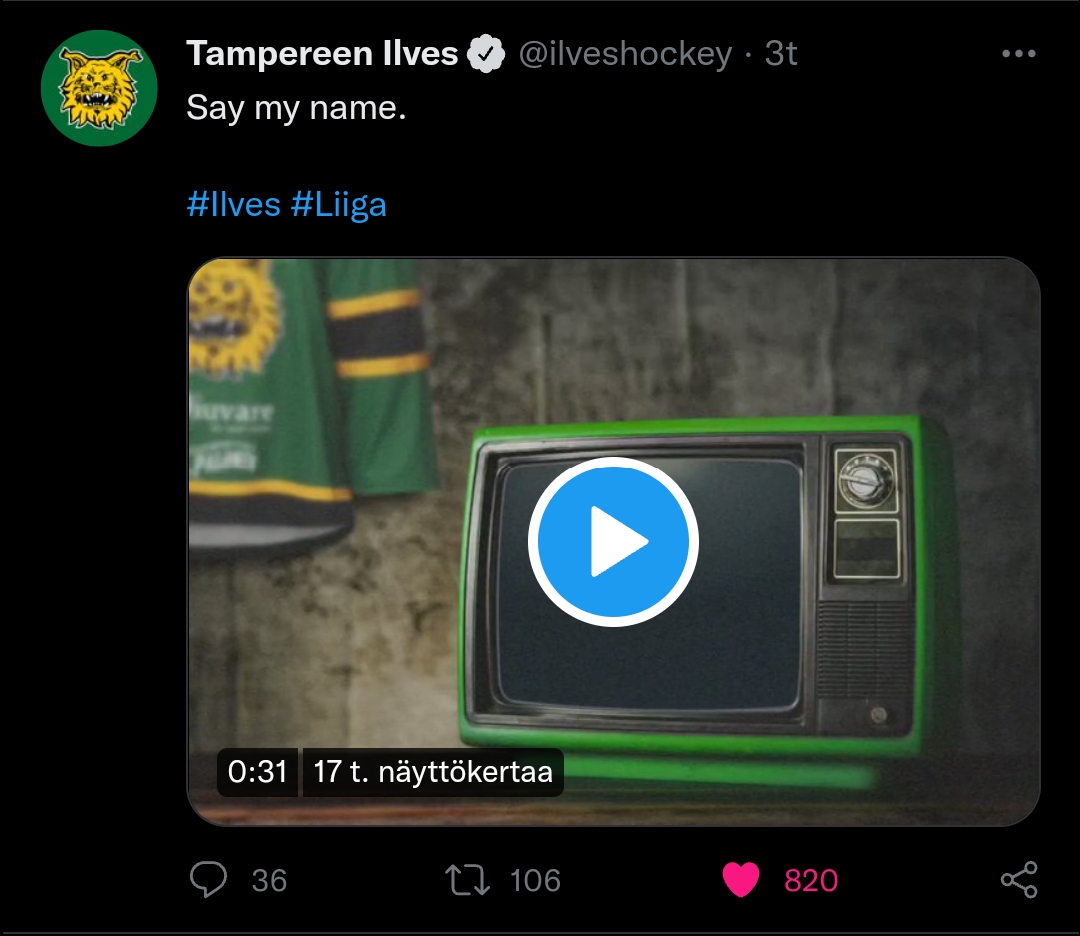
Task: Click the 'Say my name.' tweet text
Action: (x=296, y=107)
